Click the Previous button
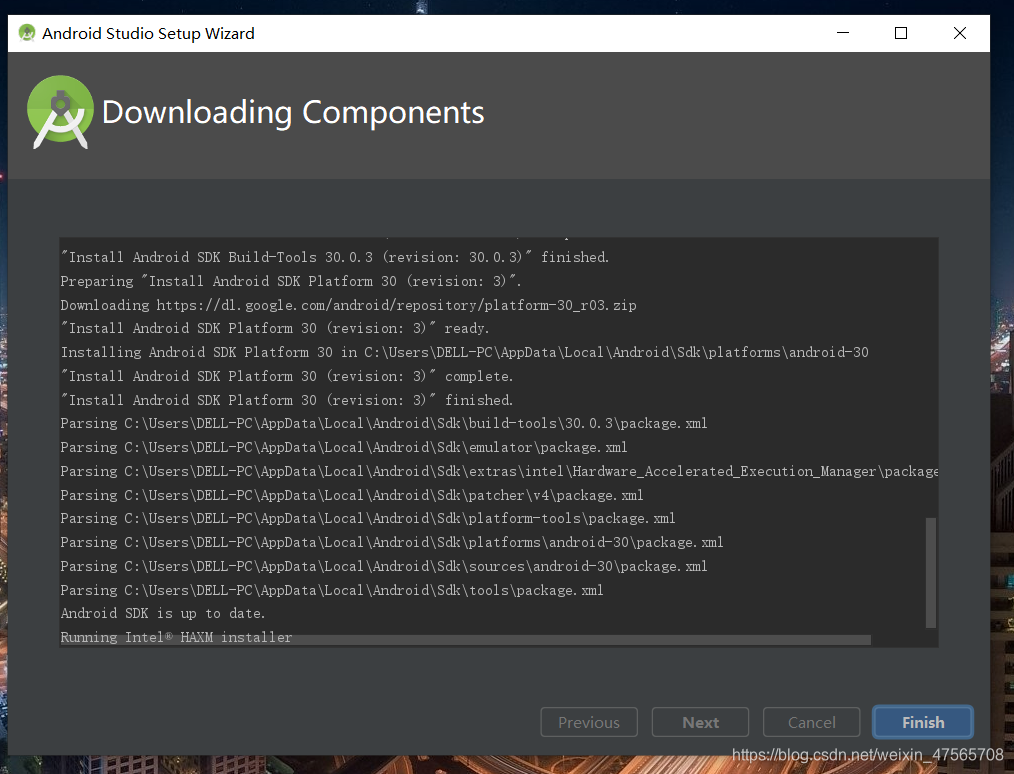Image resolution: width=1014 pixels, height=774 pixels. click(x=589, y=722)
